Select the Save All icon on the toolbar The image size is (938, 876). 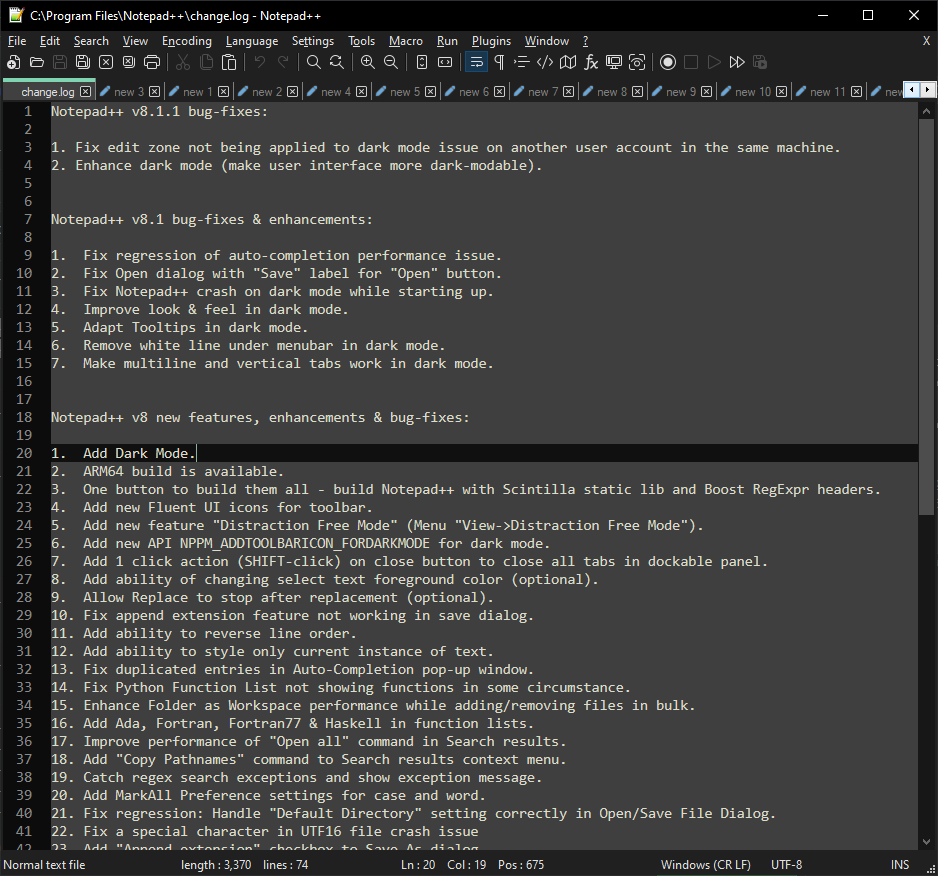(82, 62)
